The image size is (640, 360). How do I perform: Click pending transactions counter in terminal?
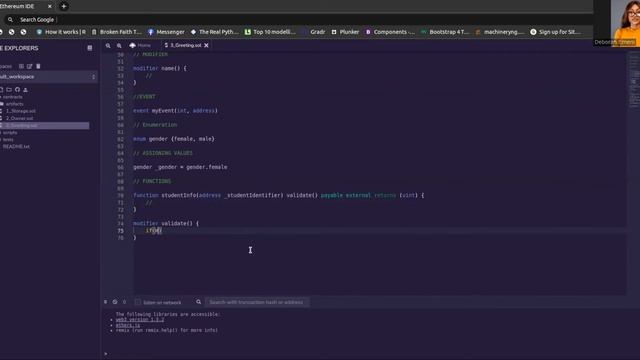pyautogui.click(x=124, y=302)
